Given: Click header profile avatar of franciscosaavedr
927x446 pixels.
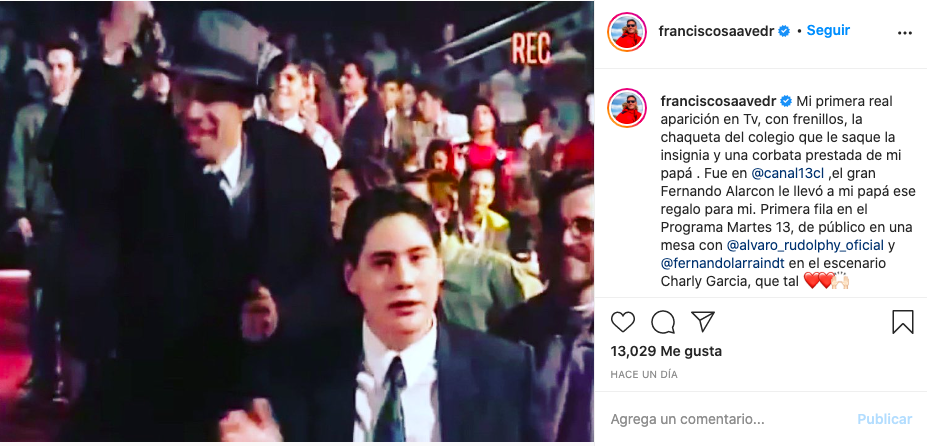Looking at the screenshot, I should [627, 32].
